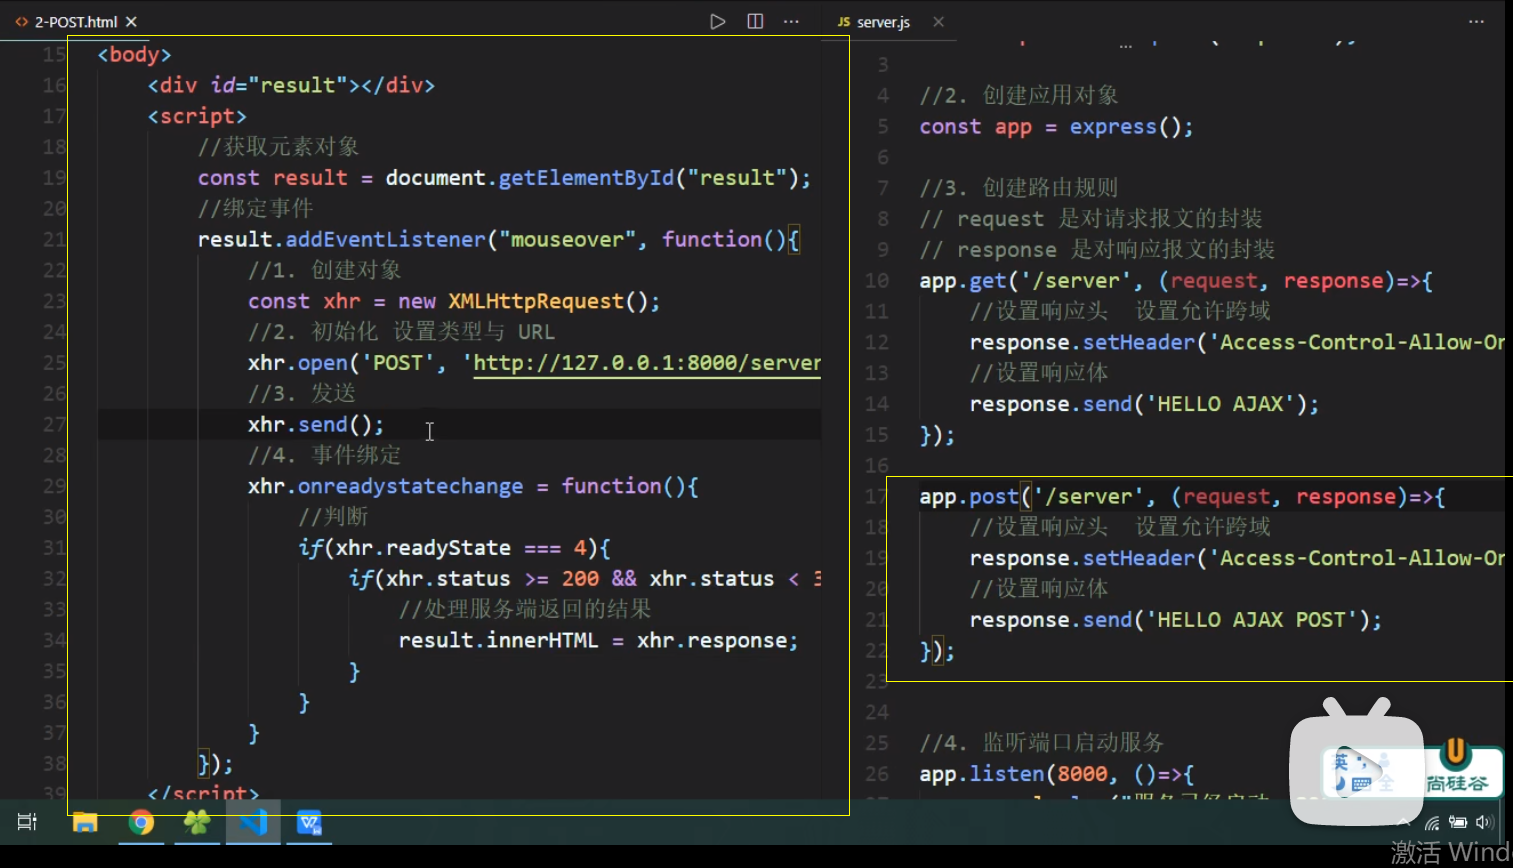
Task: Select line number 26 in server.js gutter
Action: (x=876, y=774)
